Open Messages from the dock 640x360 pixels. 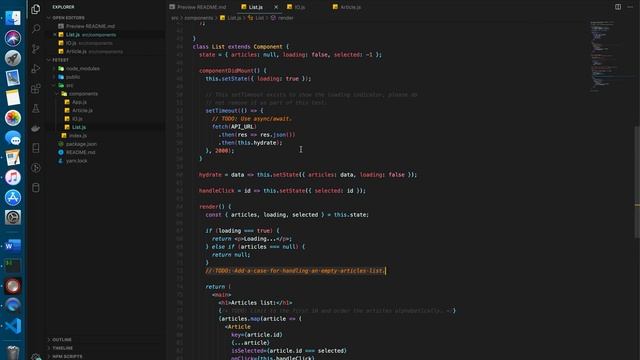tap(13, 138)
